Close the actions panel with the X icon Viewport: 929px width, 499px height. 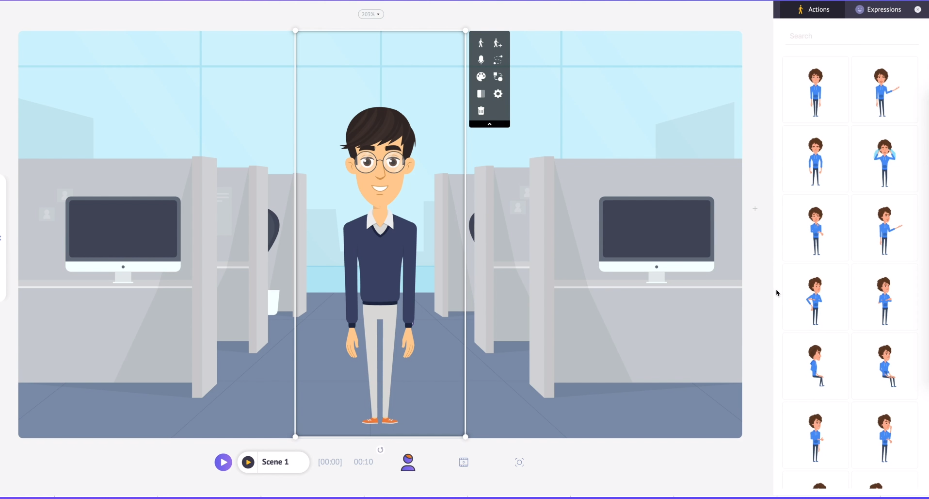[918, 9]
